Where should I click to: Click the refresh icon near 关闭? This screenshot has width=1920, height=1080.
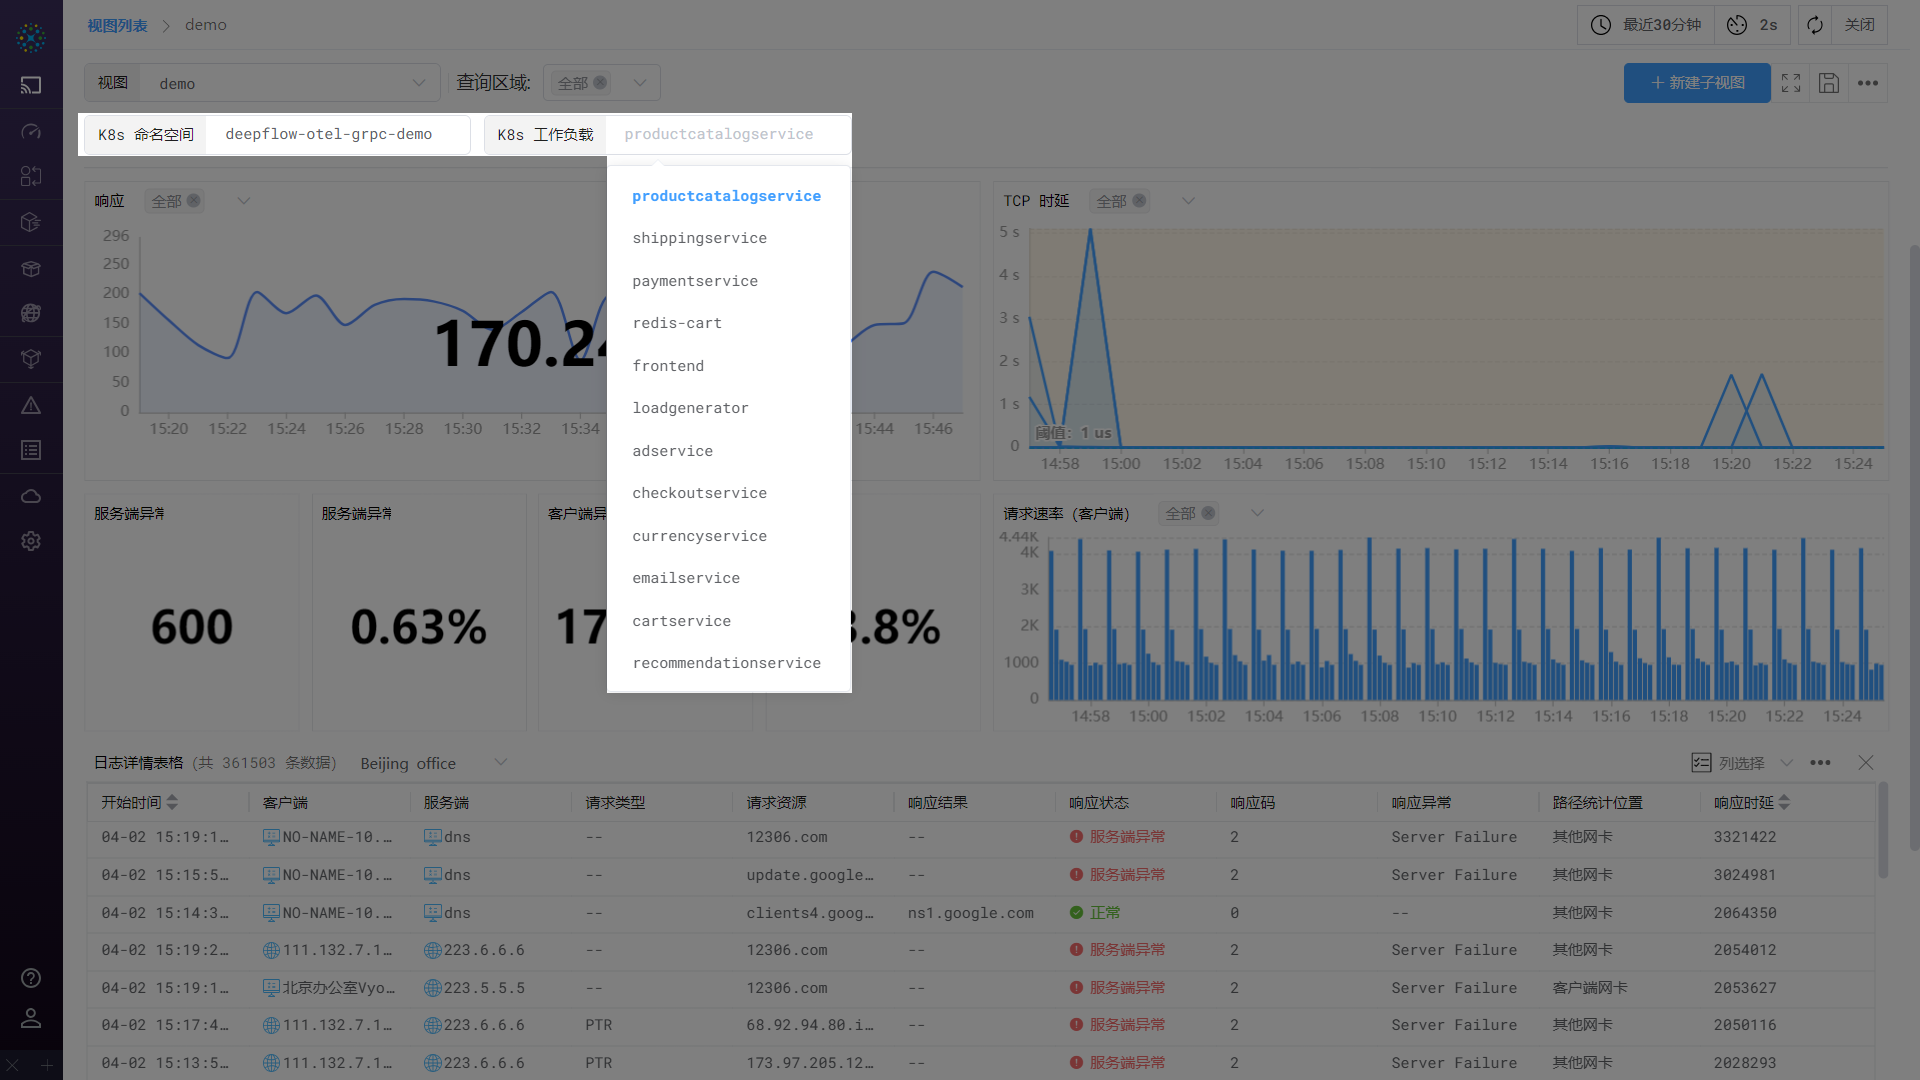coord(1814,24)
